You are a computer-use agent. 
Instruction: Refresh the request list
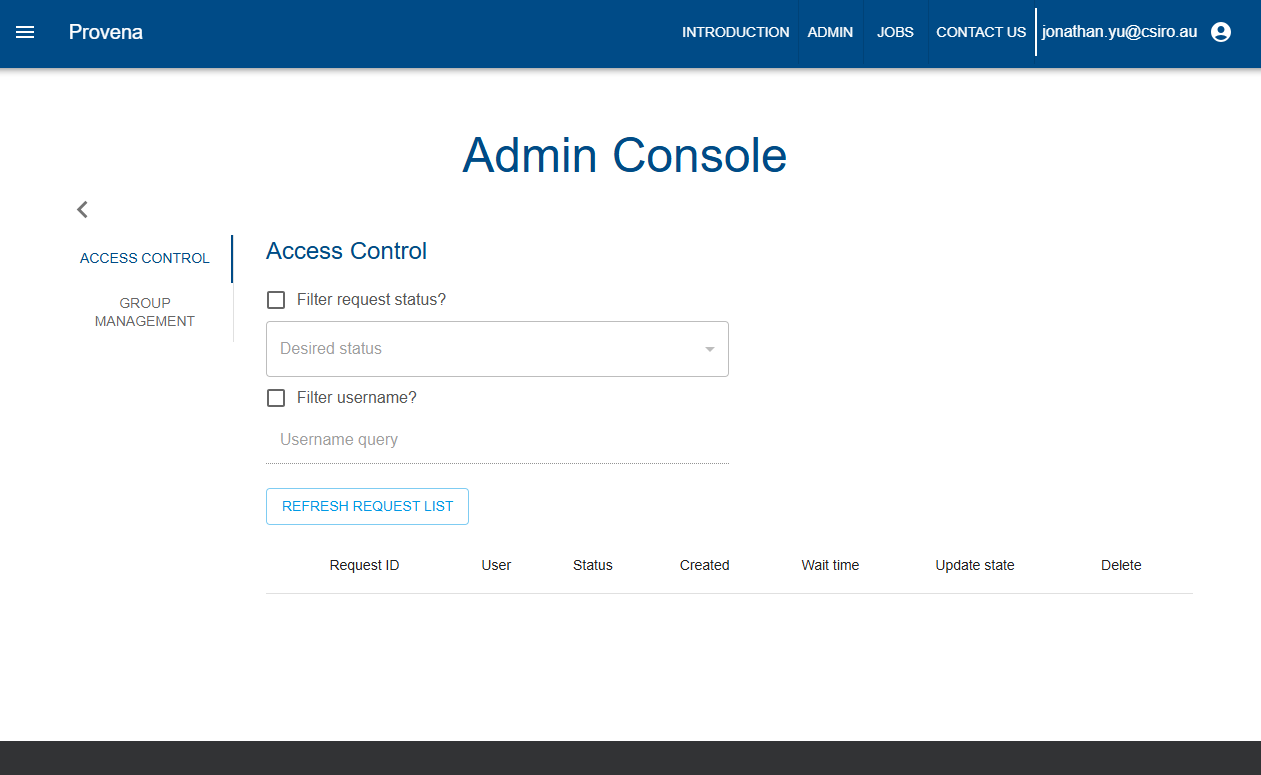coord(367,506)
